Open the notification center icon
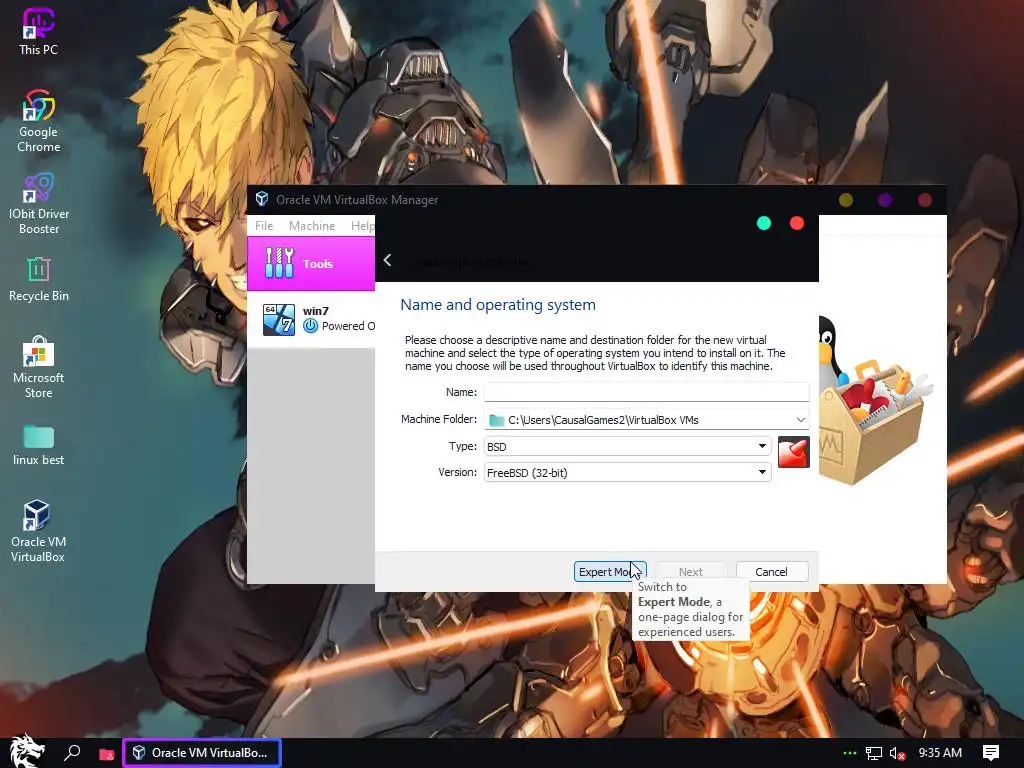The height and width of the screenshot is (768, 1024). click(x=991, y=753)
